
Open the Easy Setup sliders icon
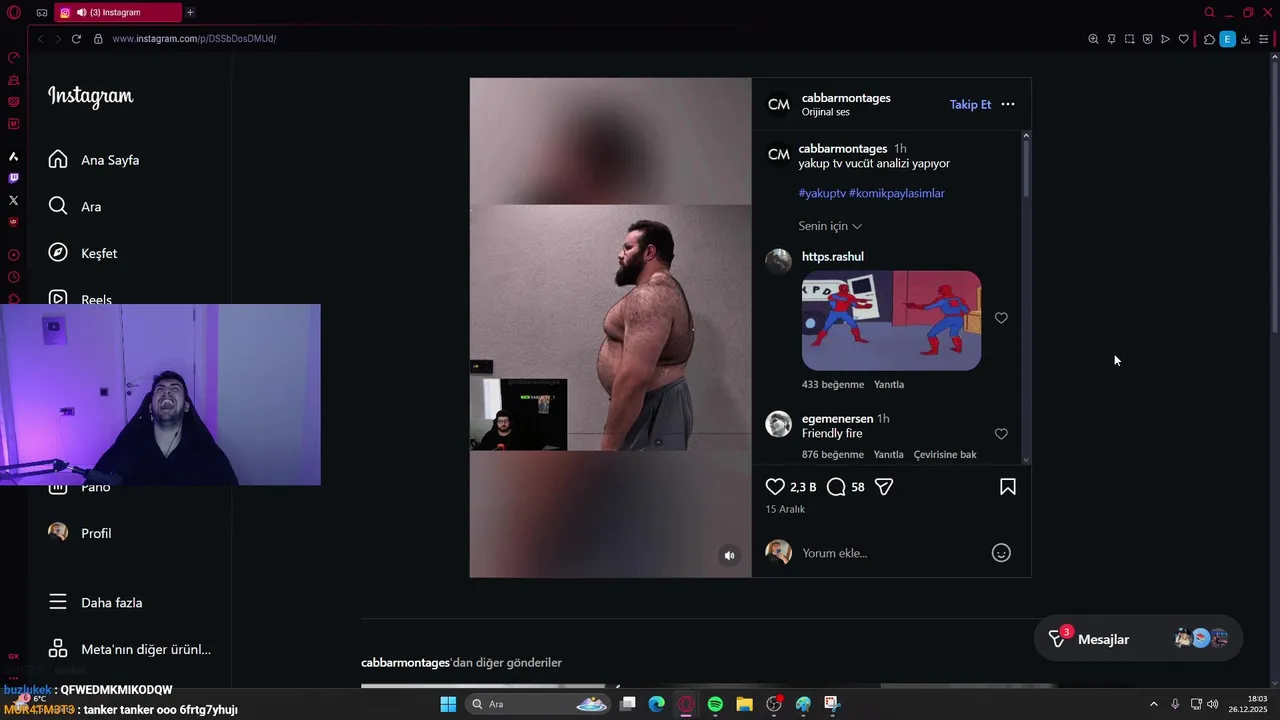1264,39
